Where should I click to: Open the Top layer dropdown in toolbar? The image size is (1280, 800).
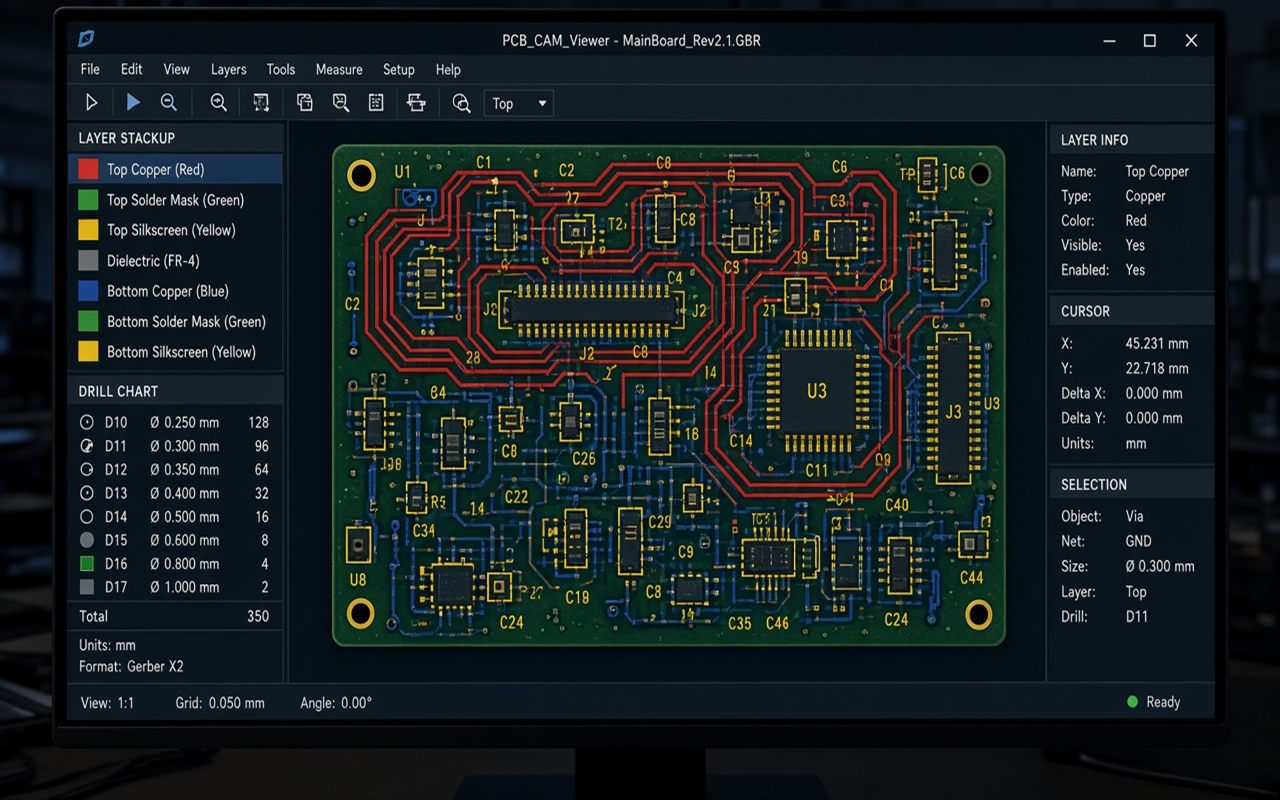(519, 103)
